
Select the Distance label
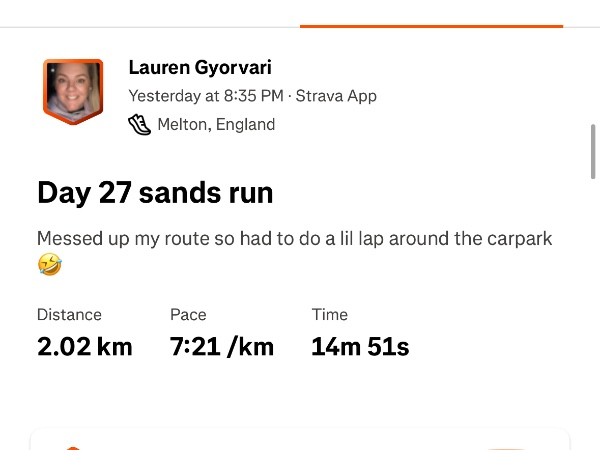click(x=69, y=314)
